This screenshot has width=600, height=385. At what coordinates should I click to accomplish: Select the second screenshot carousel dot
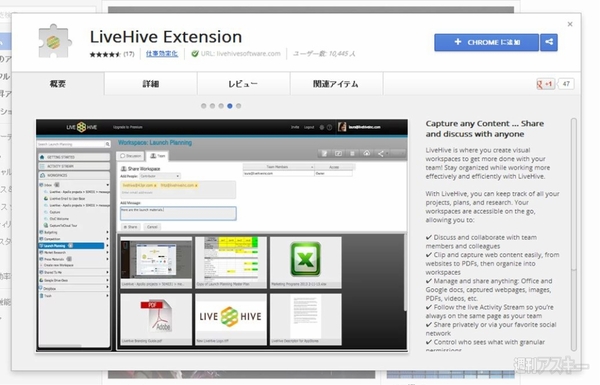212,106
